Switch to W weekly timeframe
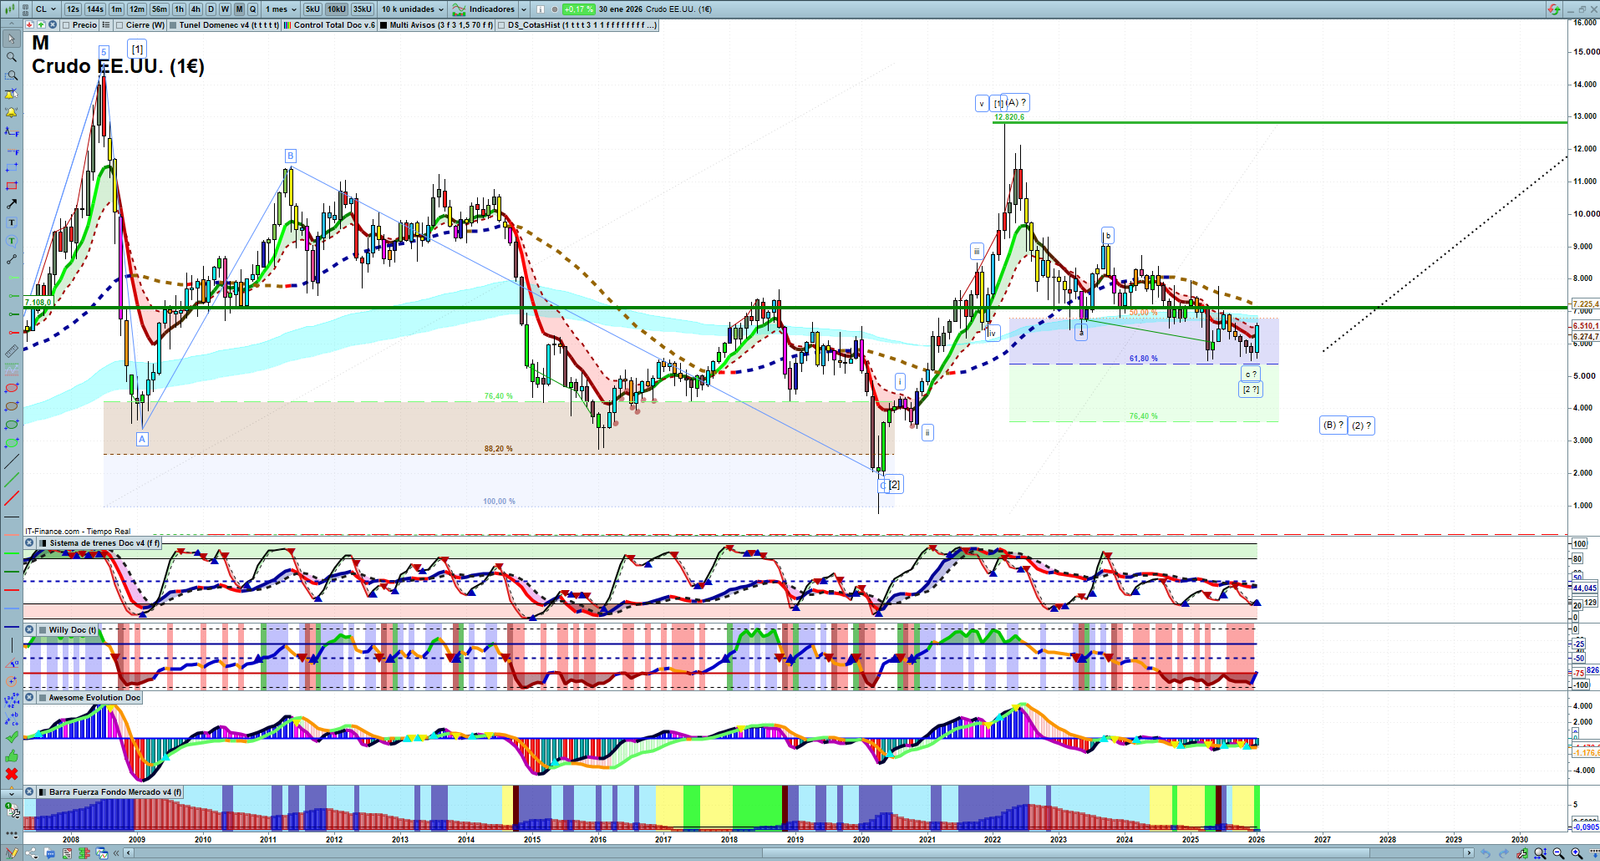Screen dimensions: 1600x861 coord(225,9)
